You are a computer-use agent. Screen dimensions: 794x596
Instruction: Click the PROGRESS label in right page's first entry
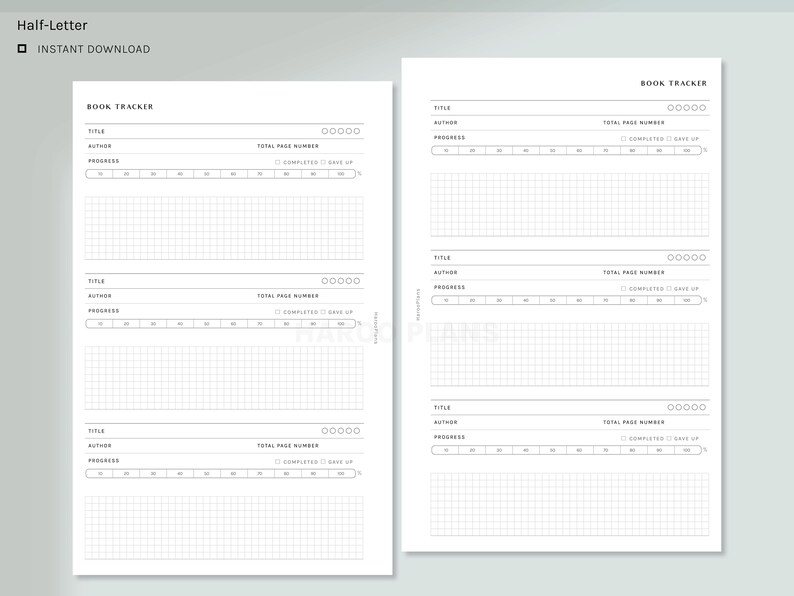coord(449,138)
